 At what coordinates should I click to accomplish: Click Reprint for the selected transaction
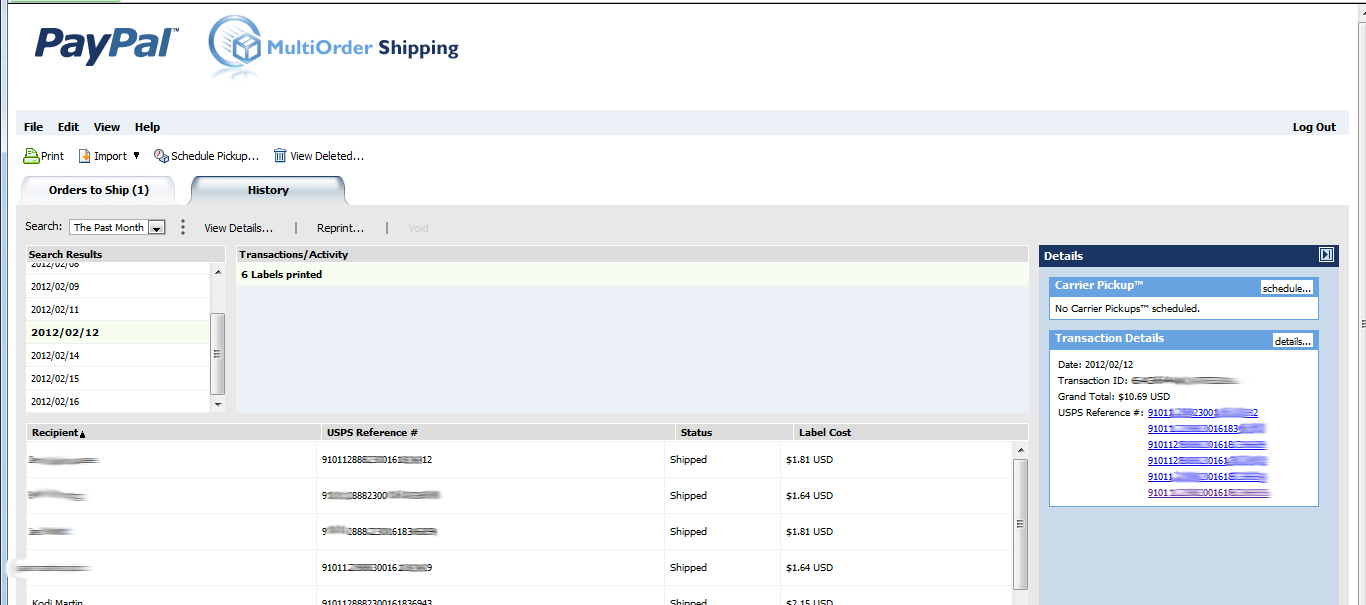point(340,227)
